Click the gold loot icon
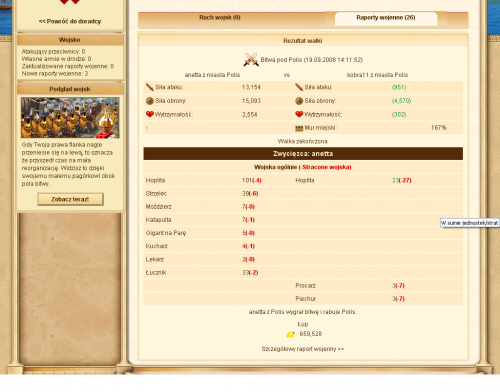 291,334
